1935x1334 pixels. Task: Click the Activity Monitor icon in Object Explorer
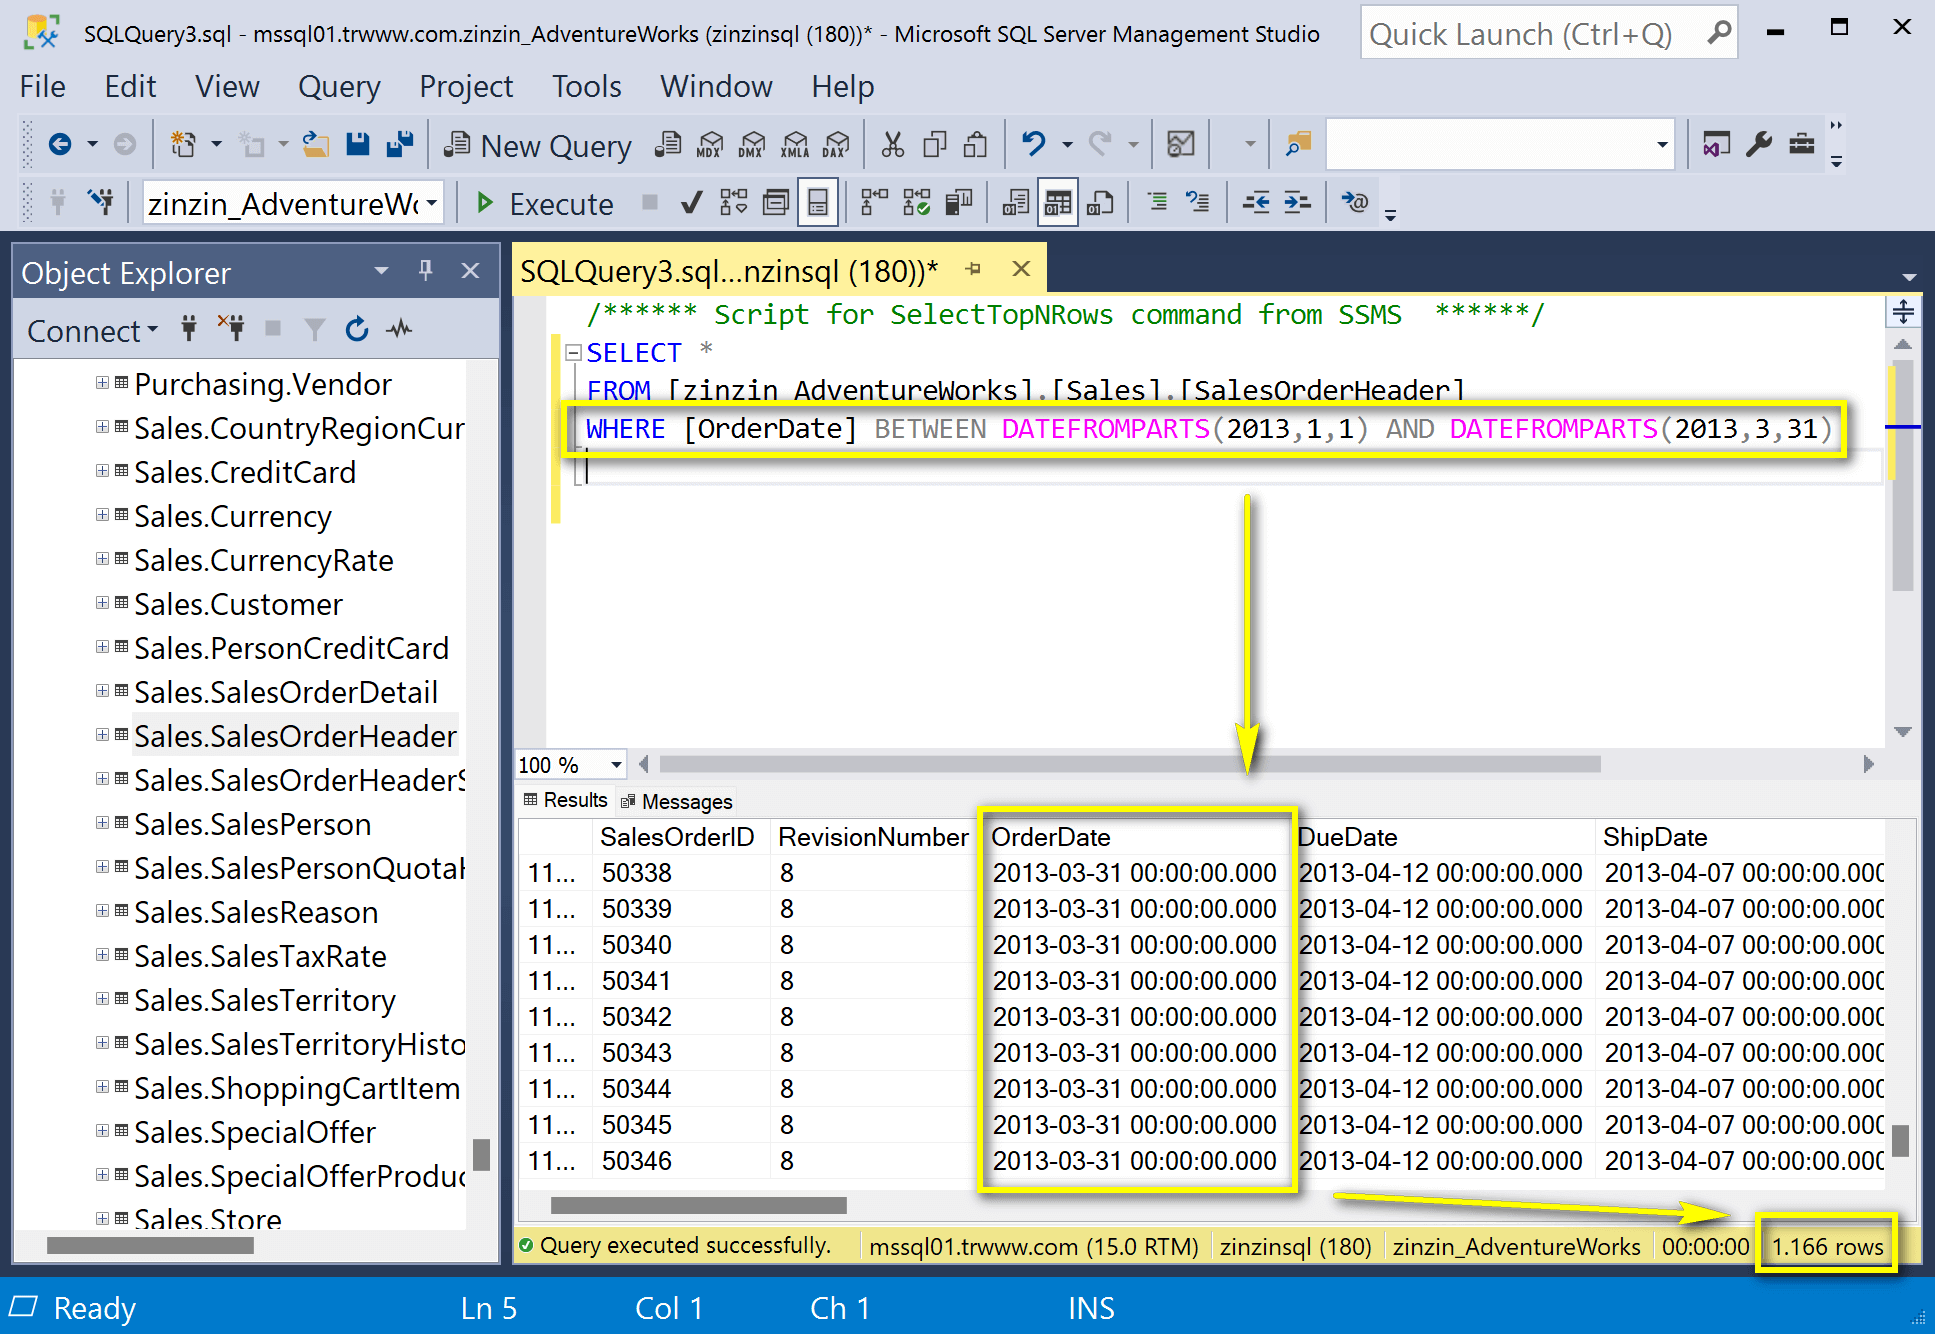pos(399,329)
